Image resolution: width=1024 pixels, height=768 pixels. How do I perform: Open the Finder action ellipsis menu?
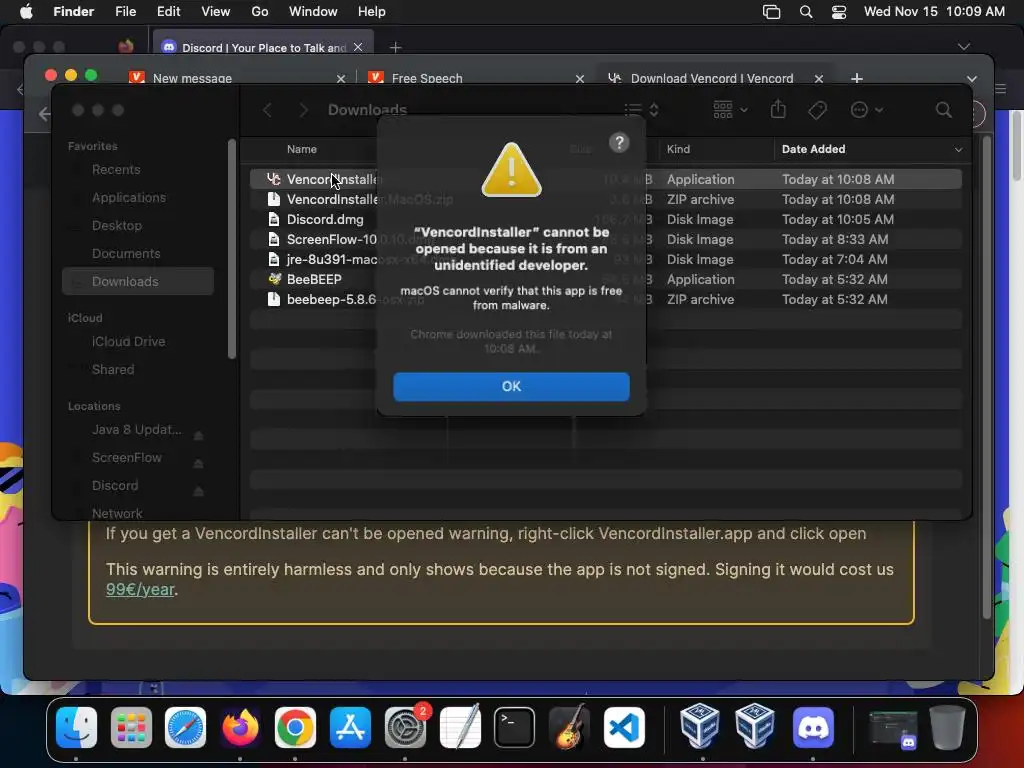coord(866,110)
